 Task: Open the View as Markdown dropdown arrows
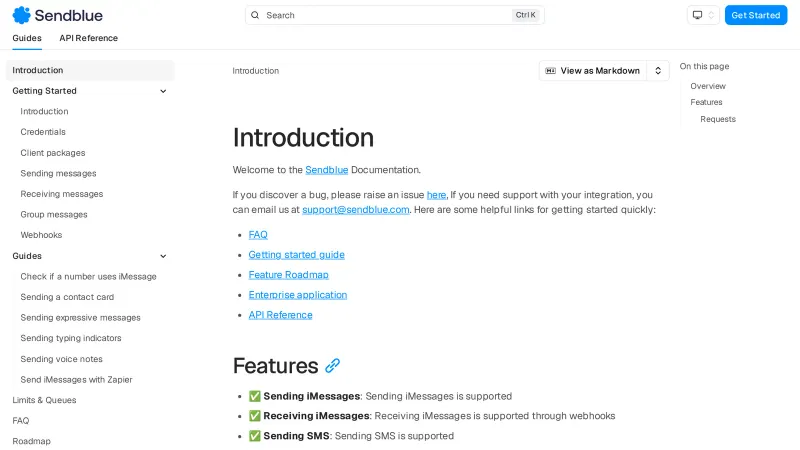click(657, 71)
